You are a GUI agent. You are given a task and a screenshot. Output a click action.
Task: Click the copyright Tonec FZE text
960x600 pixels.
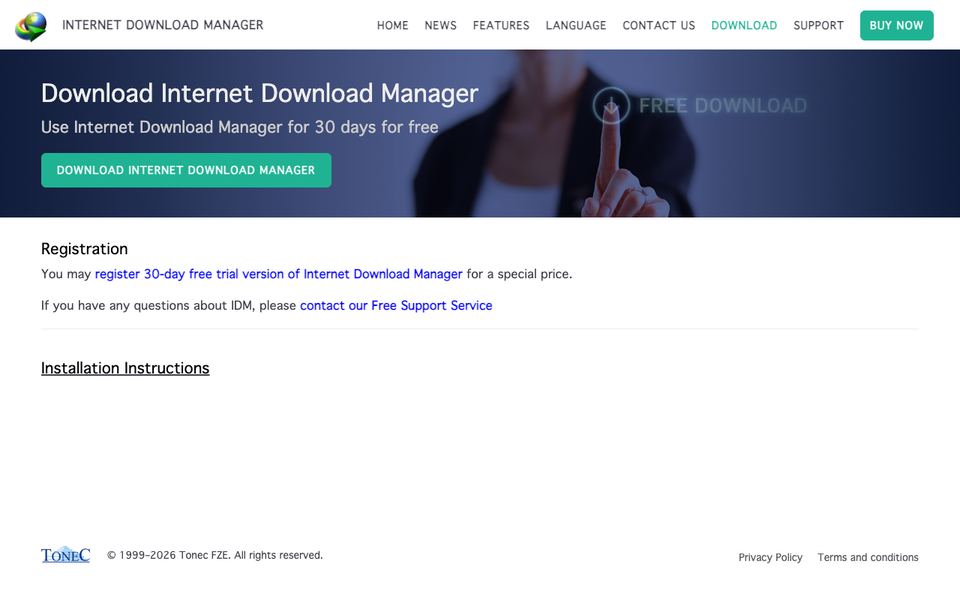pos(215,555)
